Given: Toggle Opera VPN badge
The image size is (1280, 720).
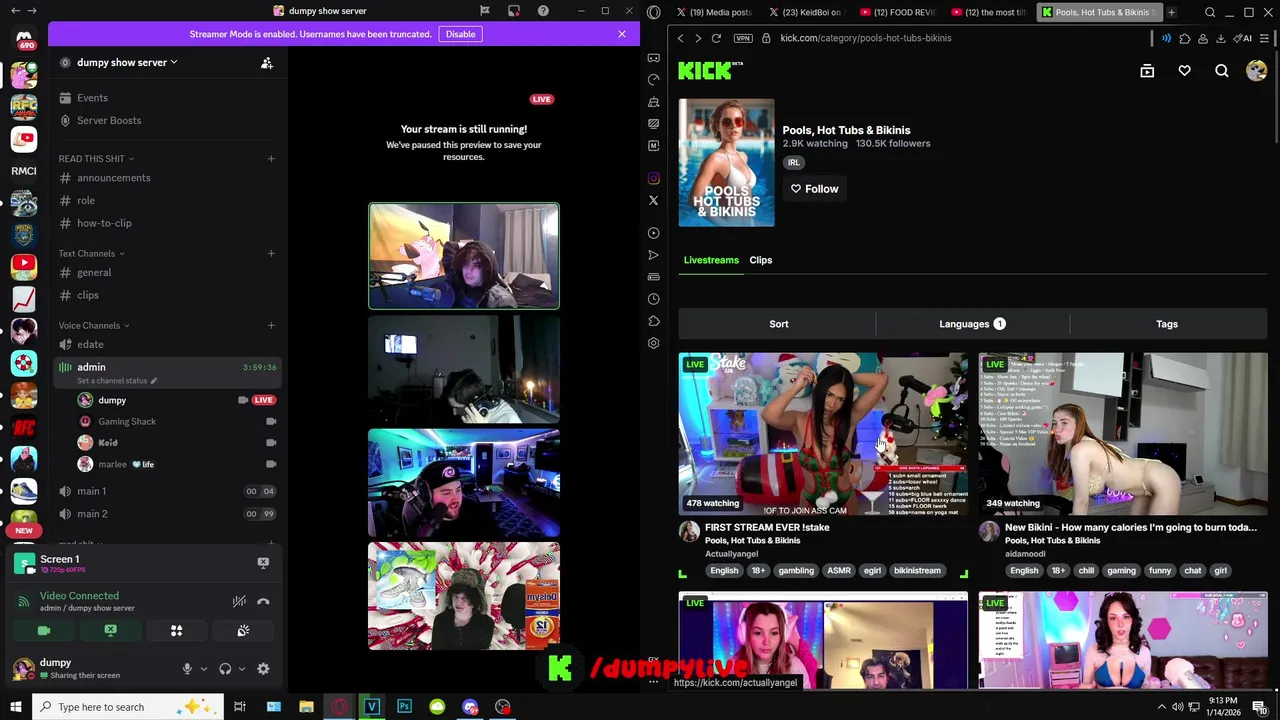Looking at the screenshot, I should coord(742,38).
